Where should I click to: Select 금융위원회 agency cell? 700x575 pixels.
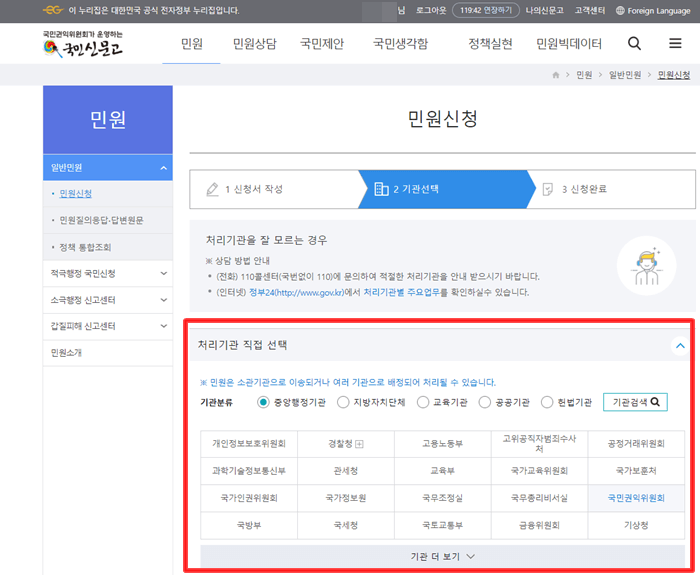(x=539, y=525)
